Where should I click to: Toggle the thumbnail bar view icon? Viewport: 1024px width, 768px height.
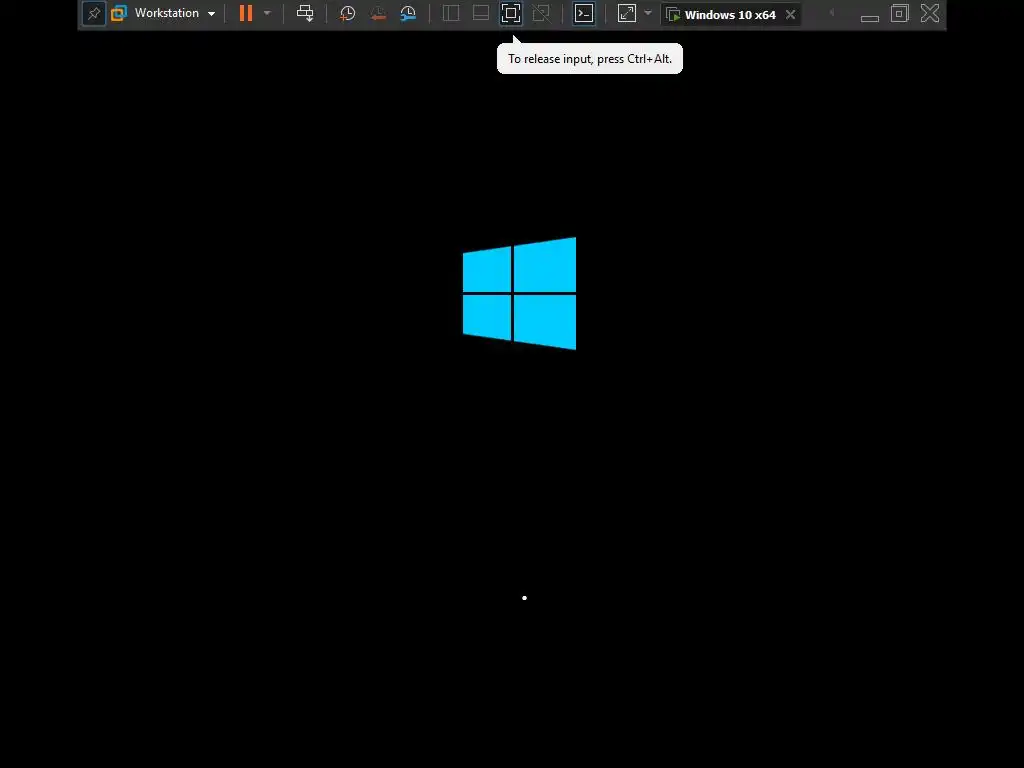pyautogui.click(x=481, y=13)
